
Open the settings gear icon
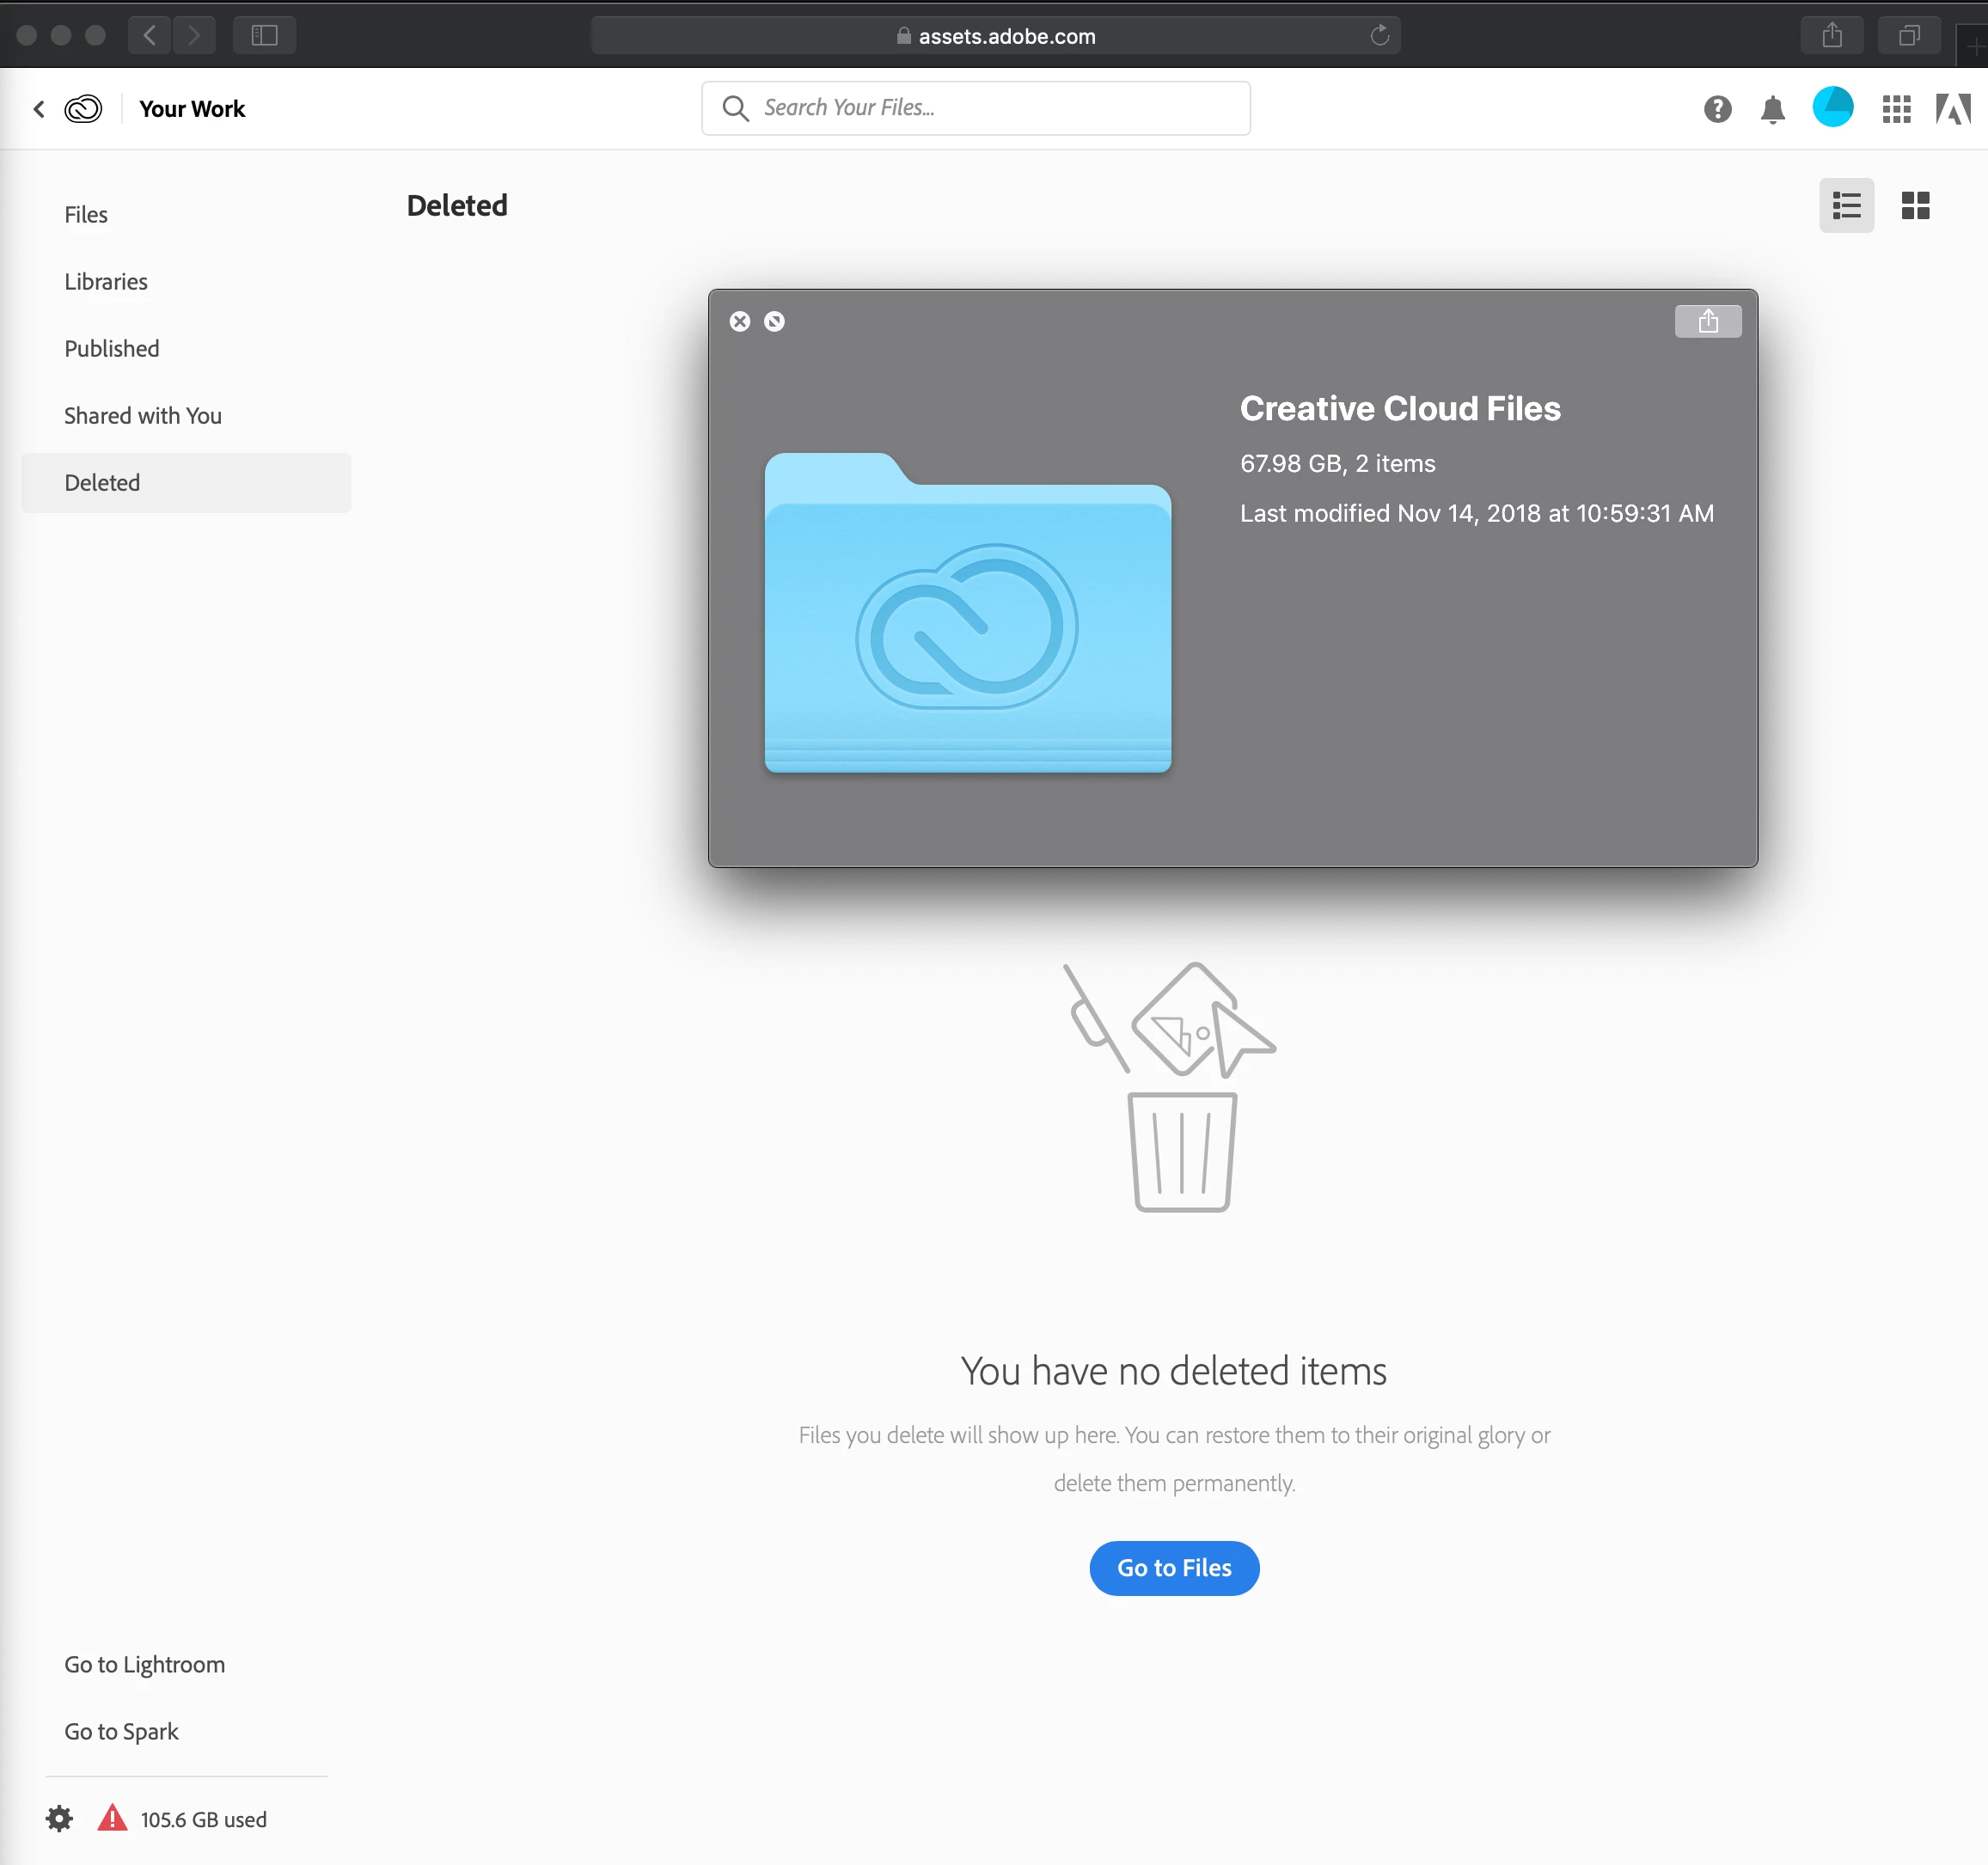coord(60,1818)
